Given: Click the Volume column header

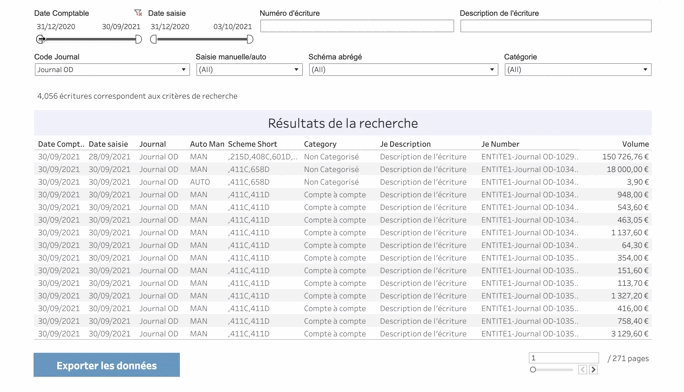Looking at the screenshot, I should coord(635,144).
